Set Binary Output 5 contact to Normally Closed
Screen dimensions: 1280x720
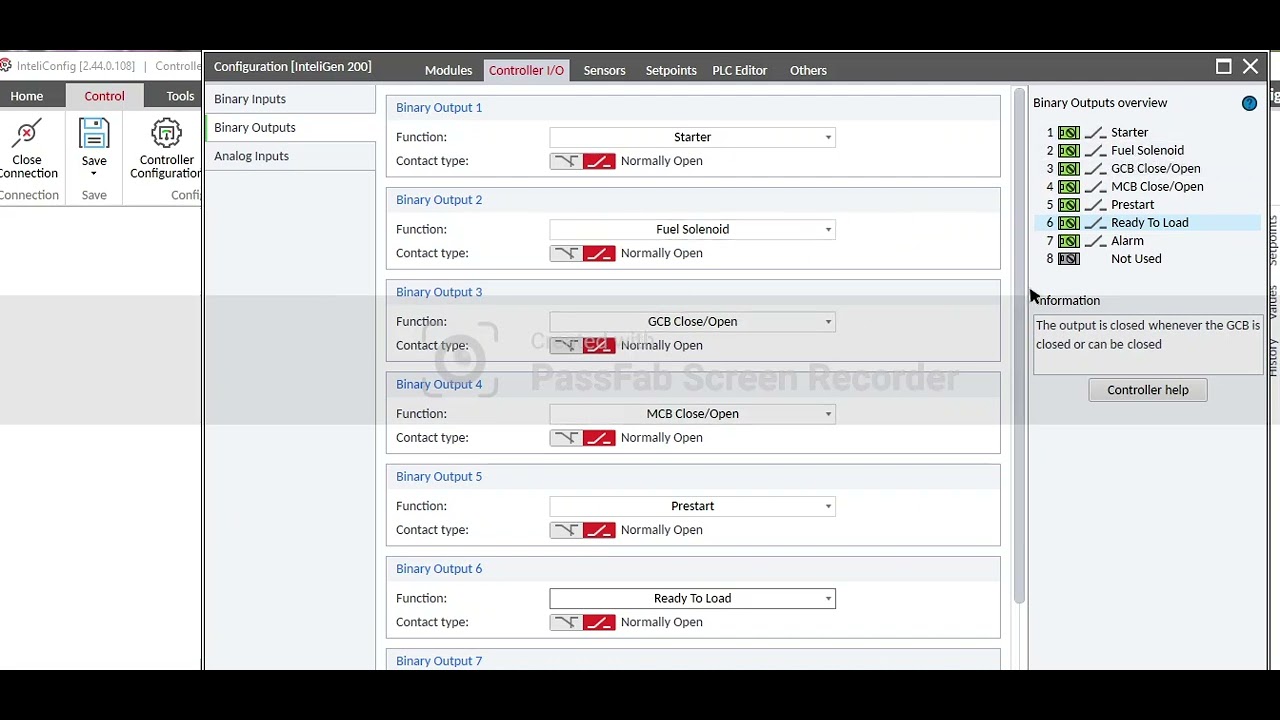[x=566, y=530]
